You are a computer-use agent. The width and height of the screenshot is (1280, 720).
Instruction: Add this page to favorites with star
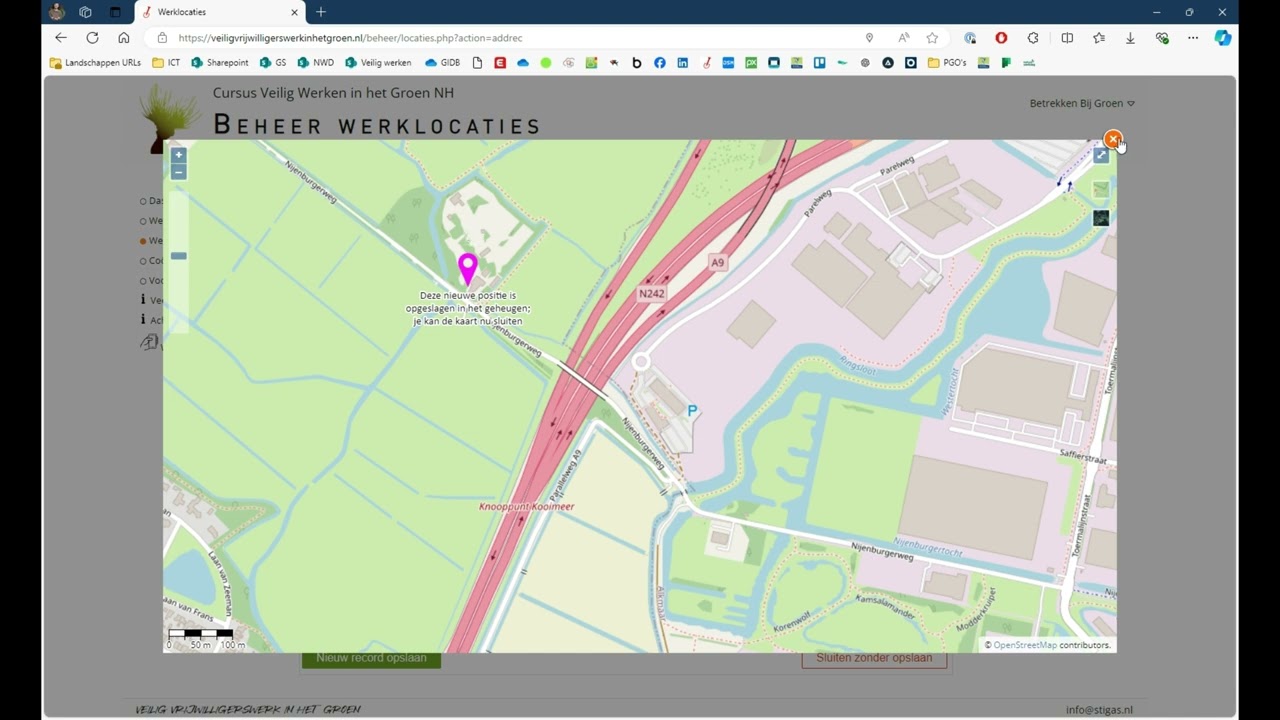click(932, 38)
